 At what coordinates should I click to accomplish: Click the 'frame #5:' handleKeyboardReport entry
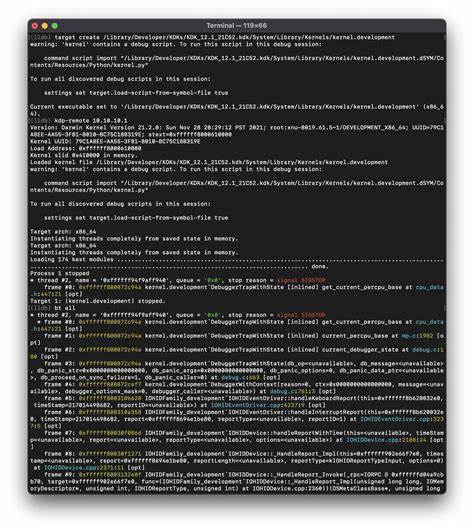pyautogui.click(x=237, y=402)
